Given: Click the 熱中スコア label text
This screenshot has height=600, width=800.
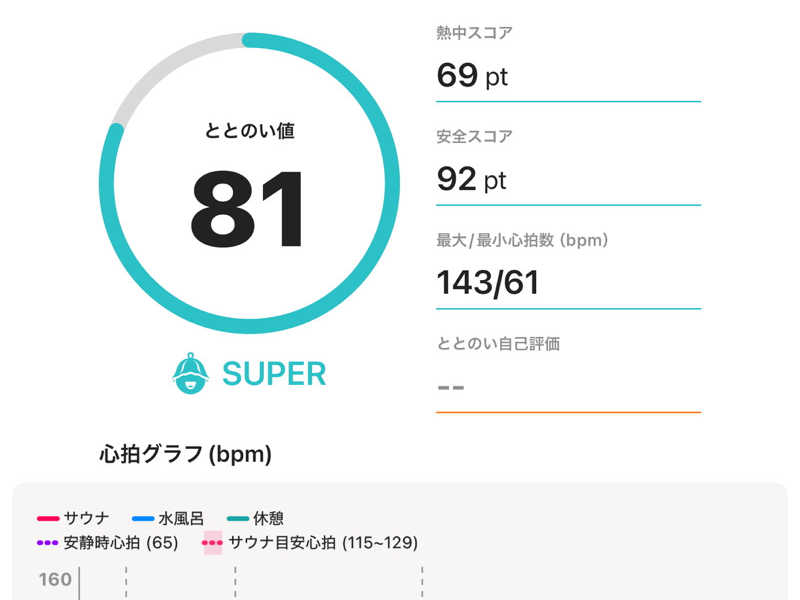Looking at the screenshot, I should [474, 33].
